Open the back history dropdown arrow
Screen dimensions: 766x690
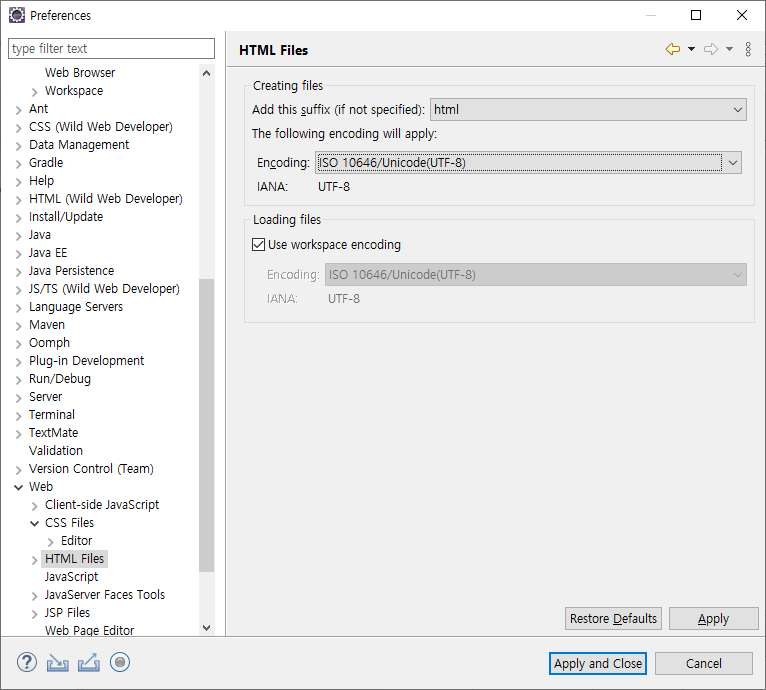[x=691, y=49]
